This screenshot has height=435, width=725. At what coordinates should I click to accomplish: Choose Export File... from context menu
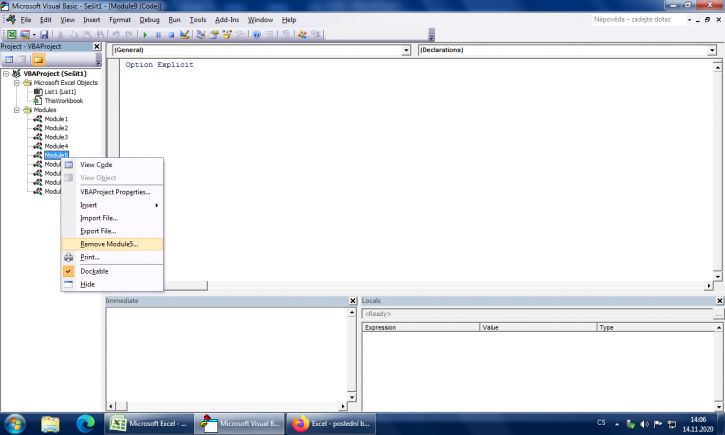tap(112, 231)
